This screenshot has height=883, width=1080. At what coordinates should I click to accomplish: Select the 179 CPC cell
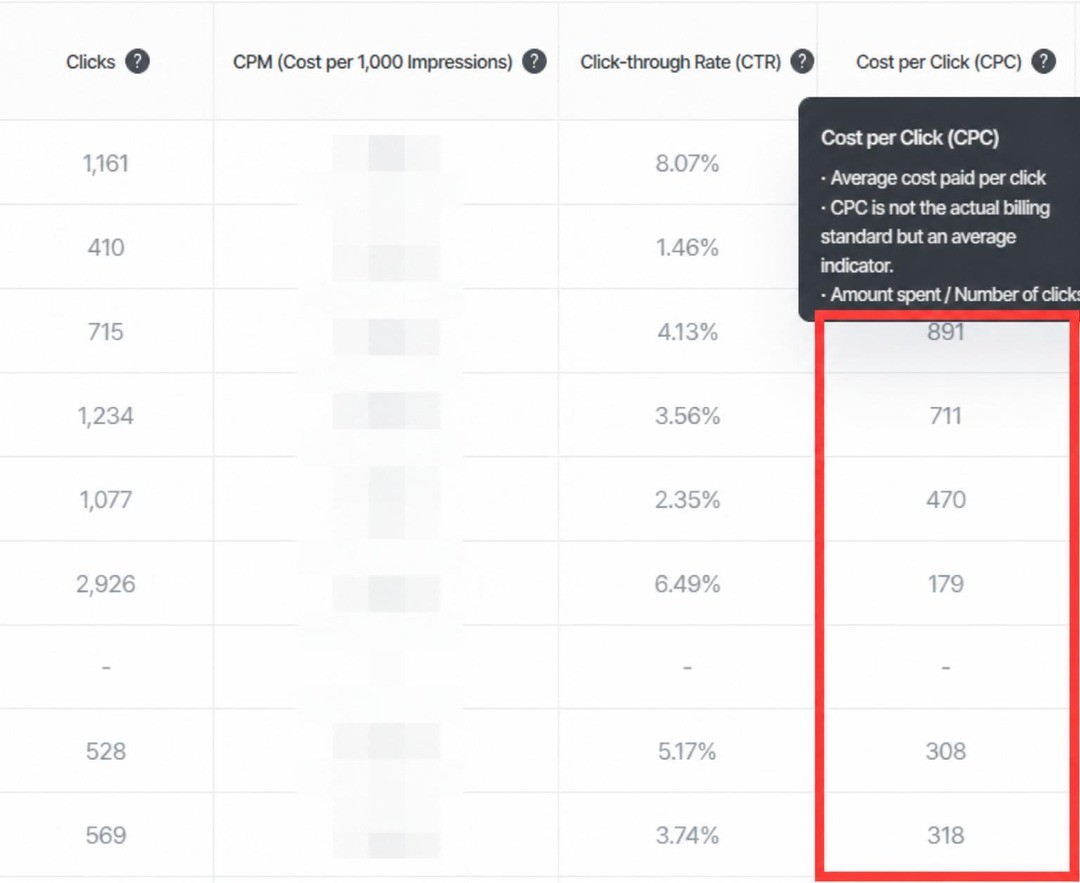pos(946,584)
